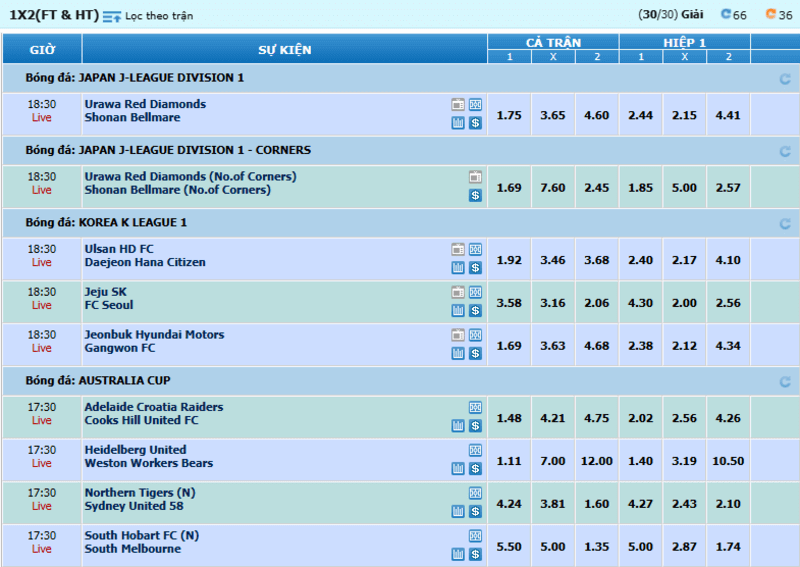Open South Melbourne team link
The width and height of the screenshot is (800, 567).
[133, 549]
